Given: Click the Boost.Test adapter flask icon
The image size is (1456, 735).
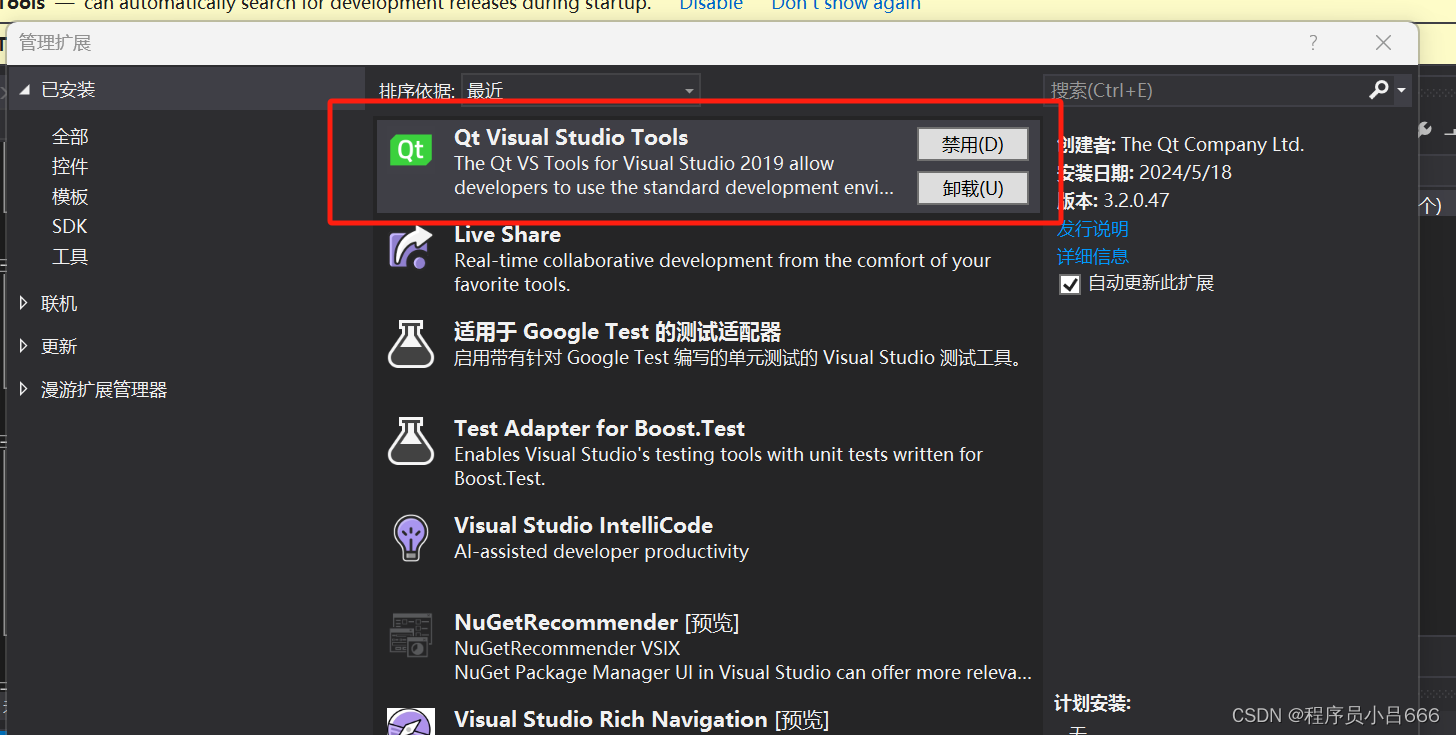Looking at the screenshot, I should 411,441.
